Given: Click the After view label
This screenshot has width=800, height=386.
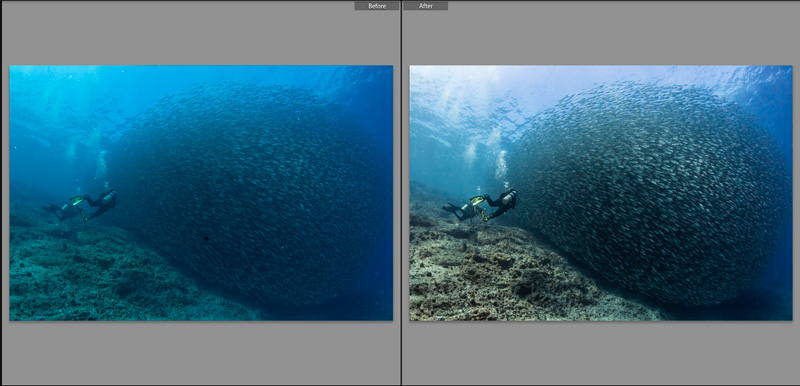Looking at the screenshot, I should coord(426,6).
